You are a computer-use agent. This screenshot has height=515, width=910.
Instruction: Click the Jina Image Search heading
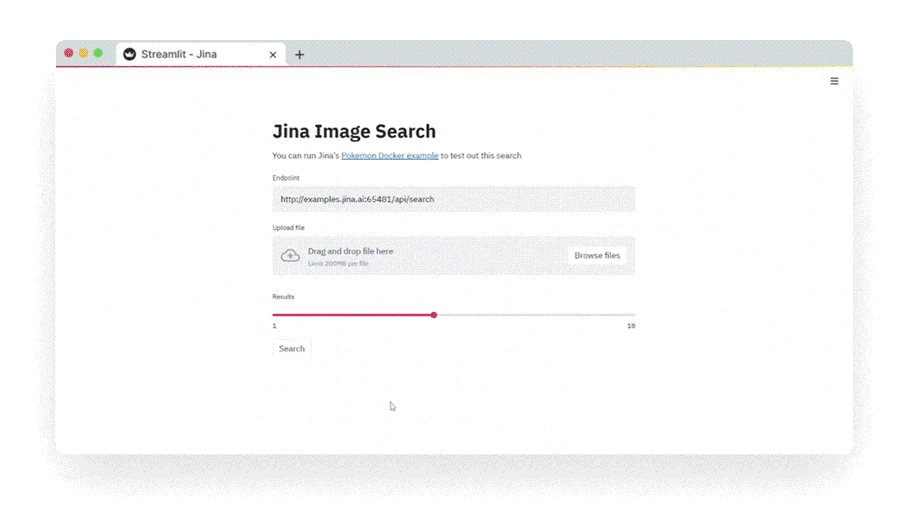click(x=354, y=131)
